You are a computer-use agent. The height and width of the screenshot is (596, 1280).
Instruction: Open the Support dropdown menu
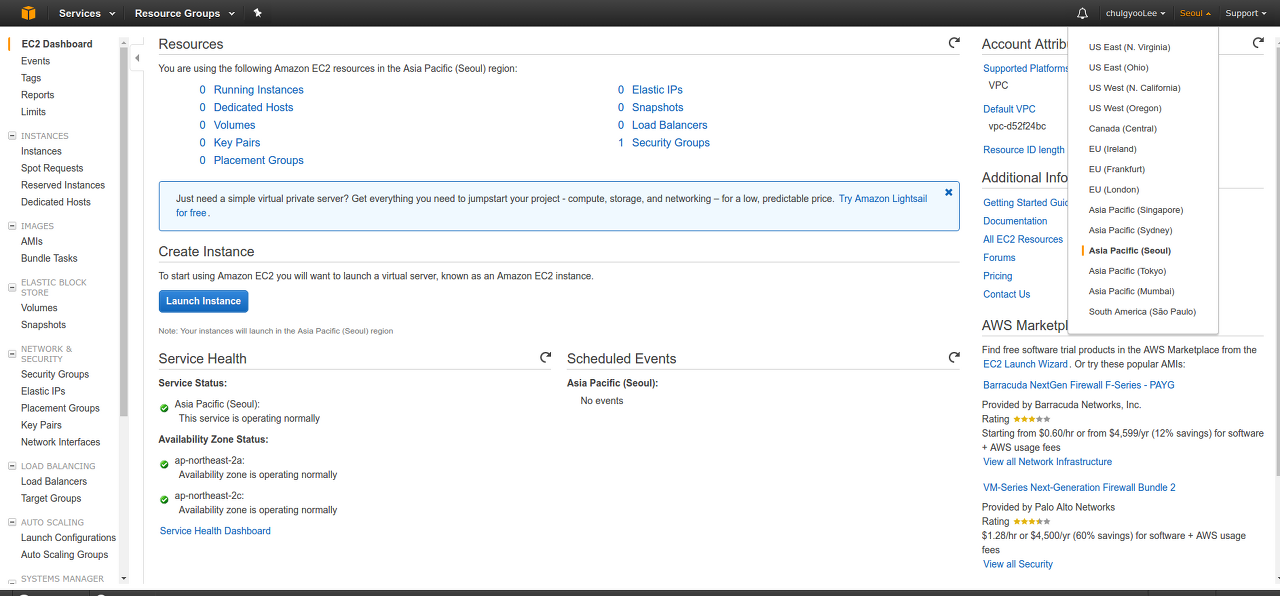[1245, 13]
